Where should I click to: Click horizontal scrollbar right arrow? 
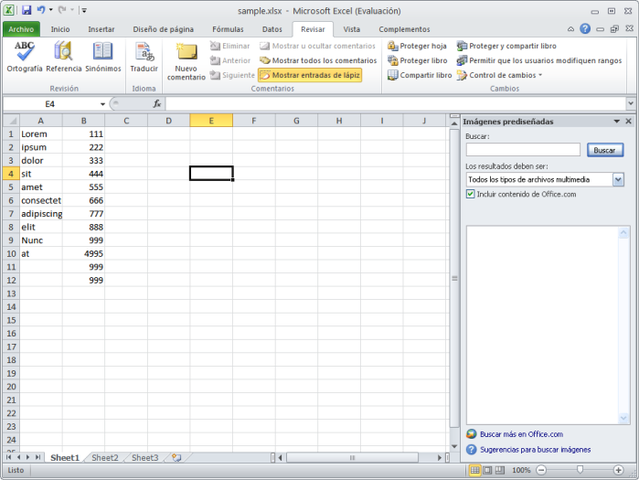click(x=439, y=458)
